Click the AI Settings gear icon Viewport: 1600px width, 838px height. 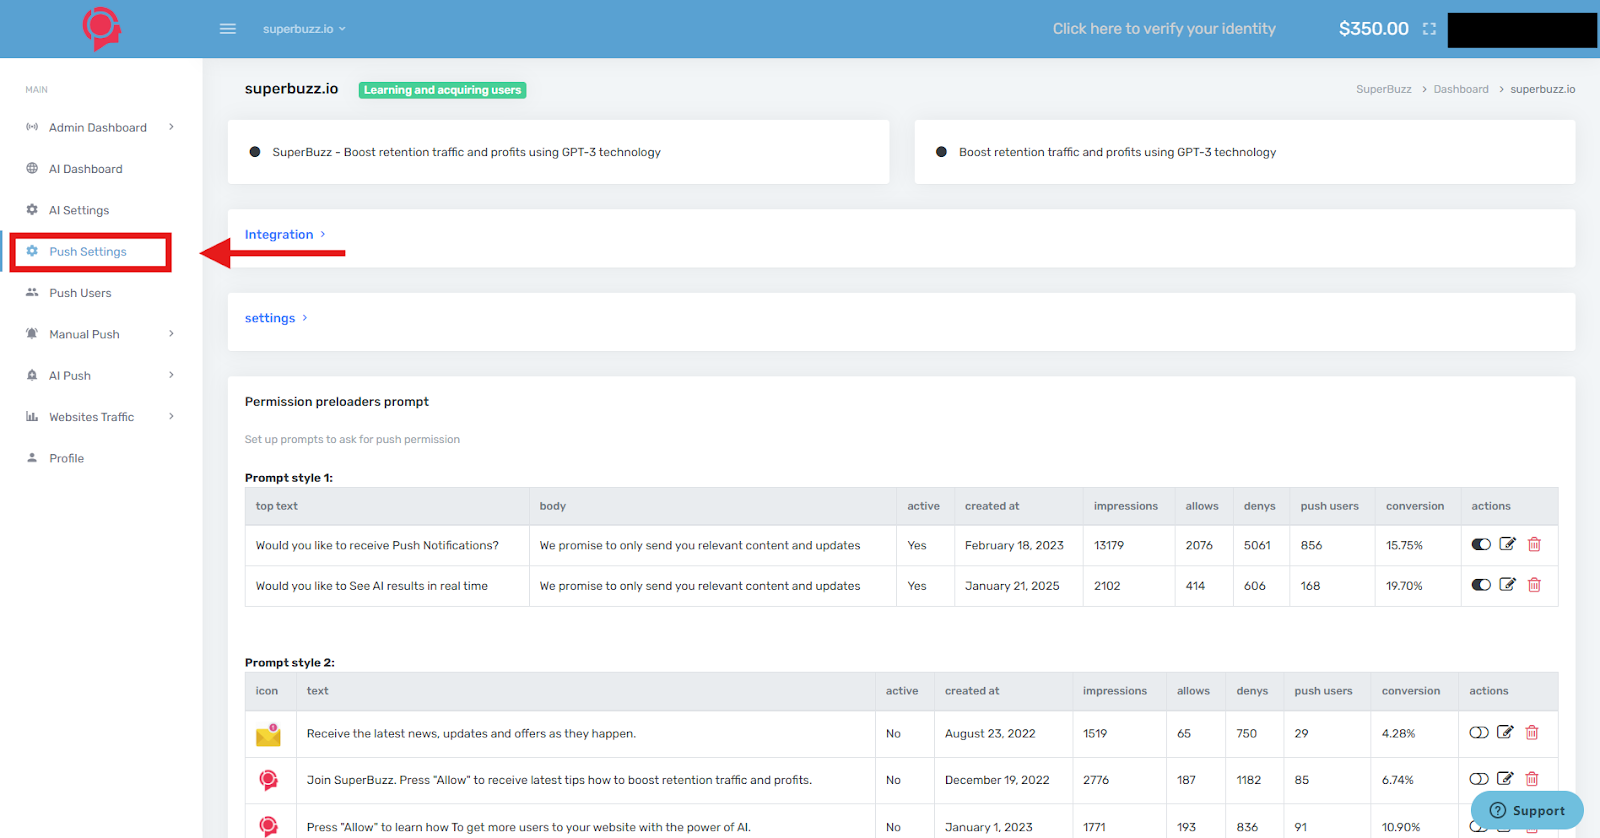click(x=32, y=210)
